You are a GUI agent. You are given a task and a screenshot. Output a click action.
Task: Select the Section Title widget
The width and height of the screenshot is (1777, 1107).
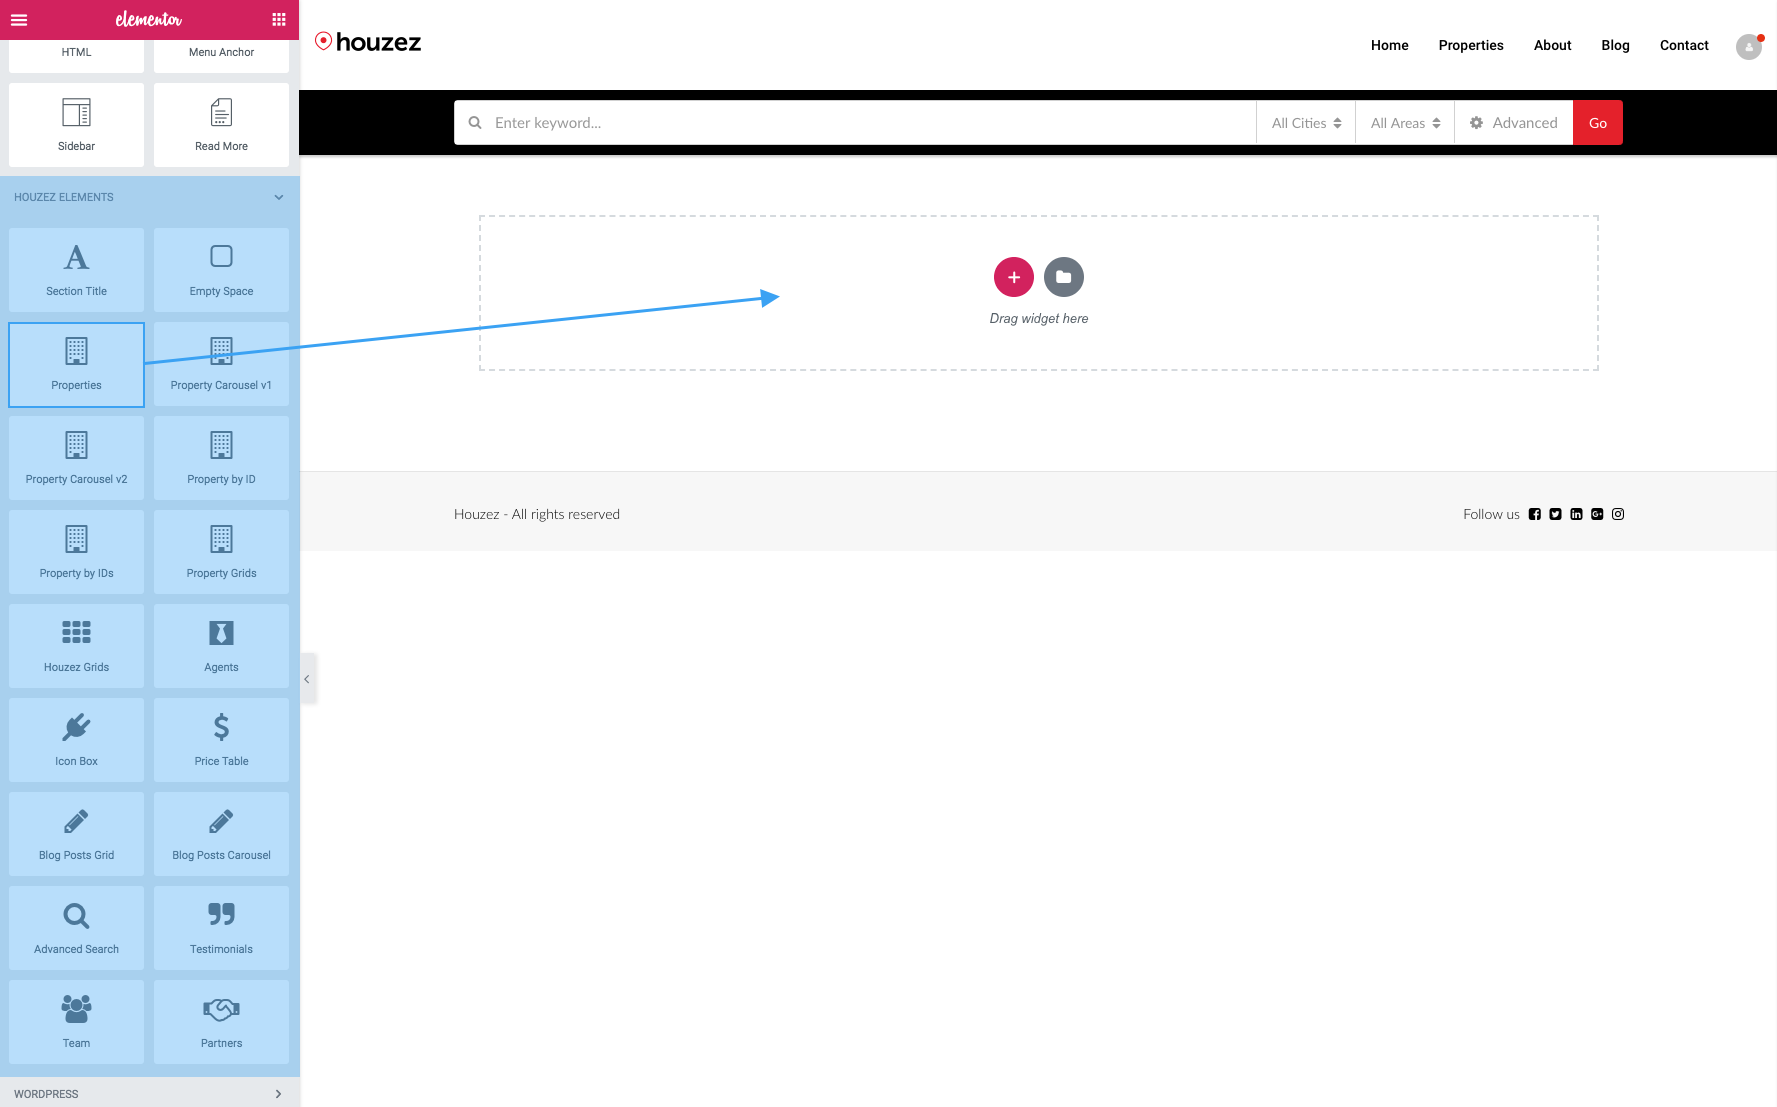(x=76, y=270)
